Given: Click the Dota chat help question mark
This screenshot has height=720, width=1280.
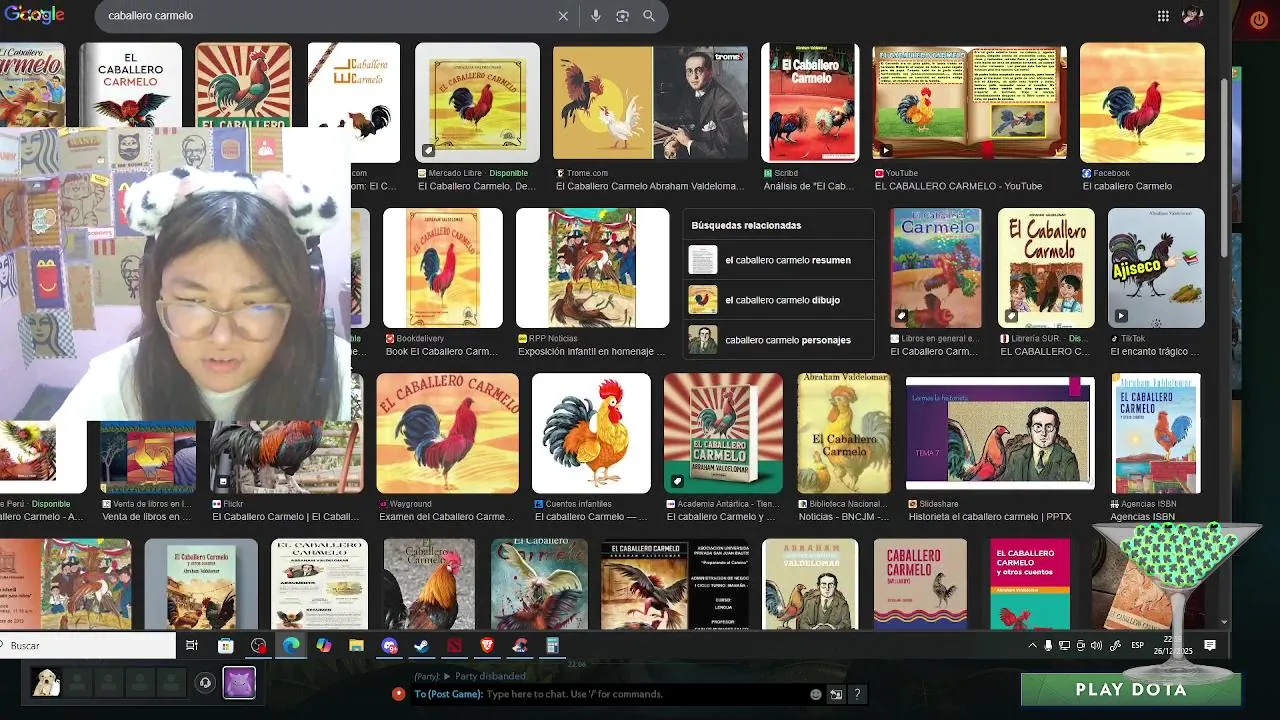Looking at the screenshot, I should click(x=857, y=694).
